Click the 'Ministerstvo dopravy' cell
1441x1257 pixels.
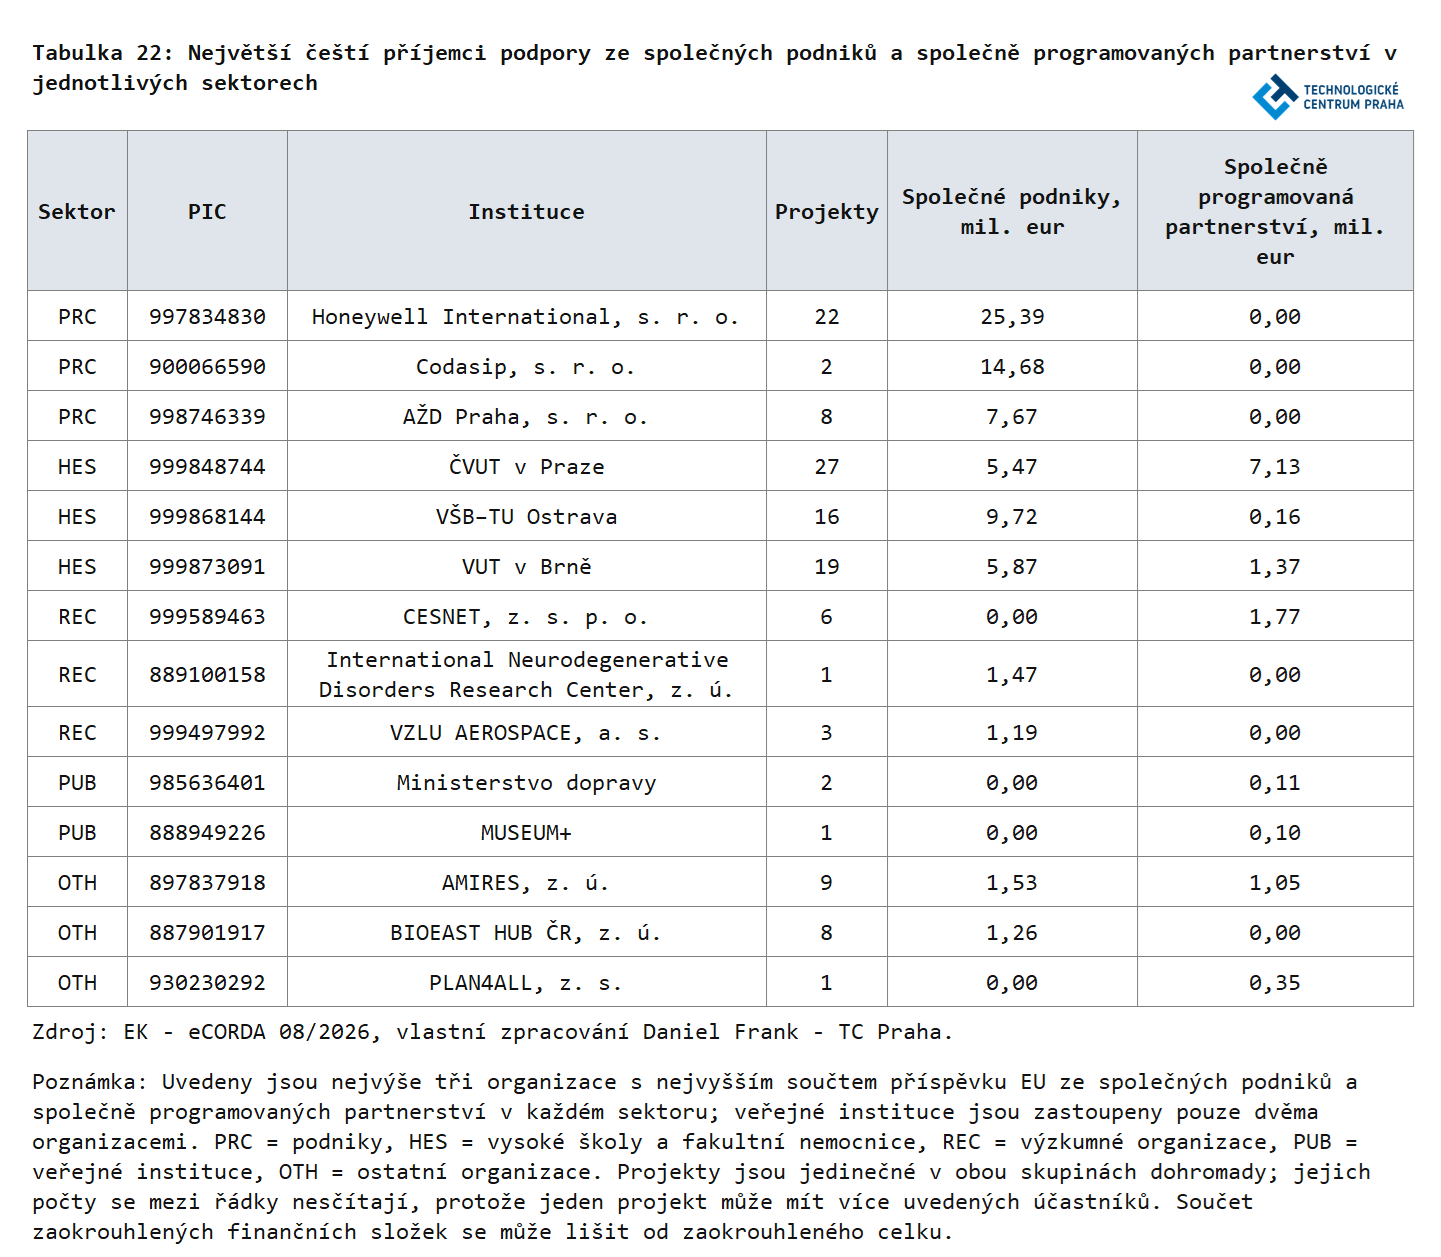click(x=526, y=783)
